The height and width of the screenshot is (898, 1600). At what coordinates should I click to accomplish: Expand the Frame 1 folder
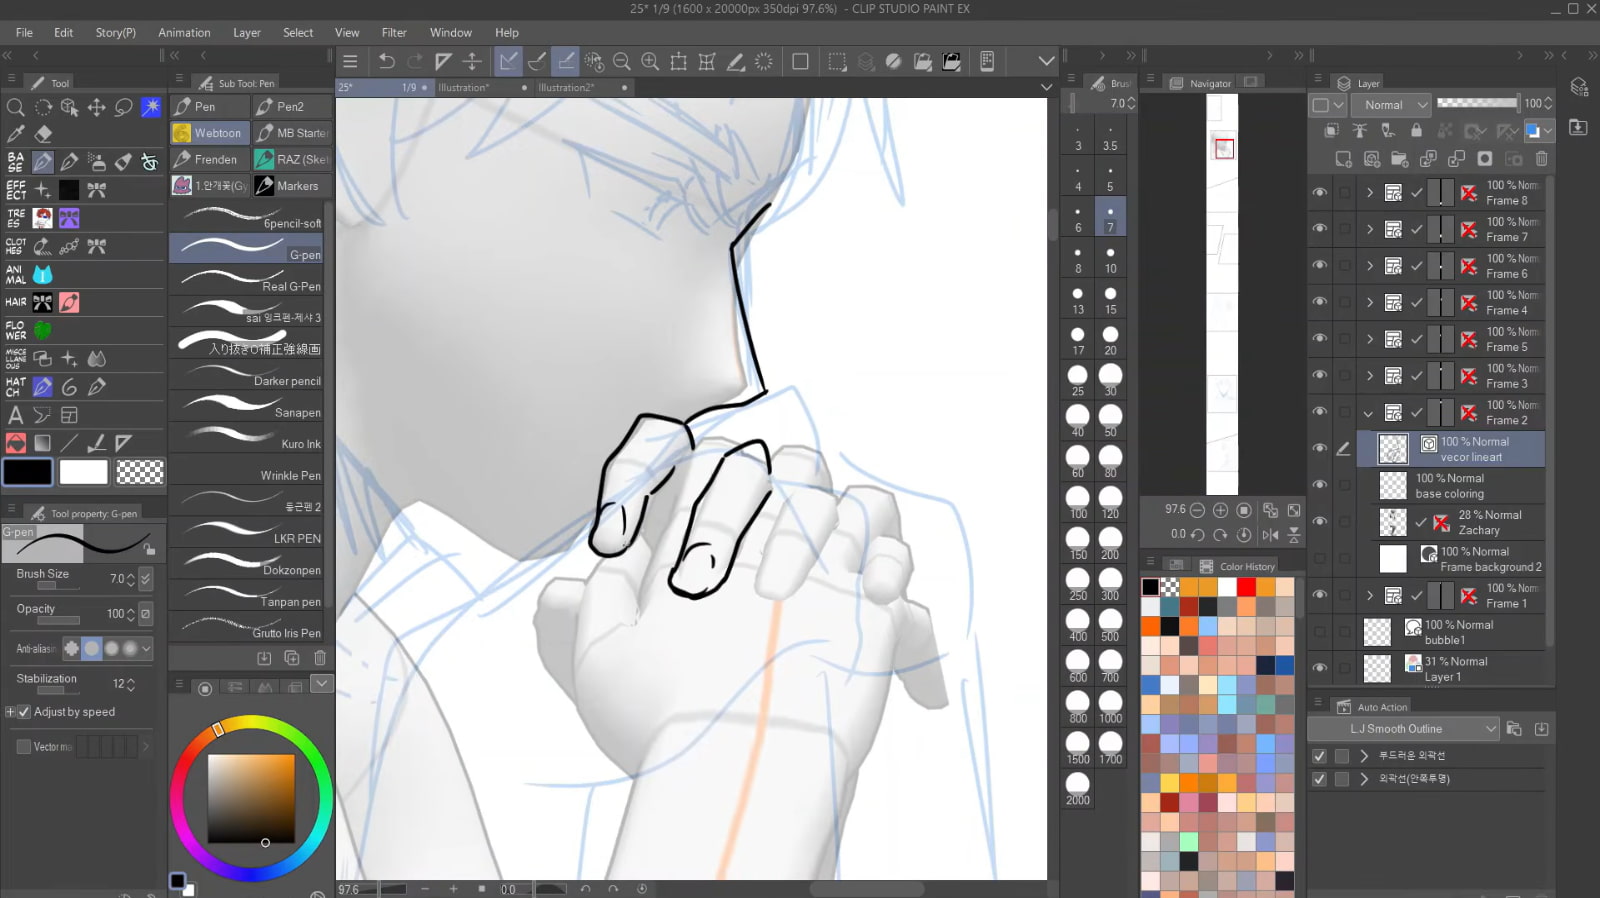[x=1369, y=595]
